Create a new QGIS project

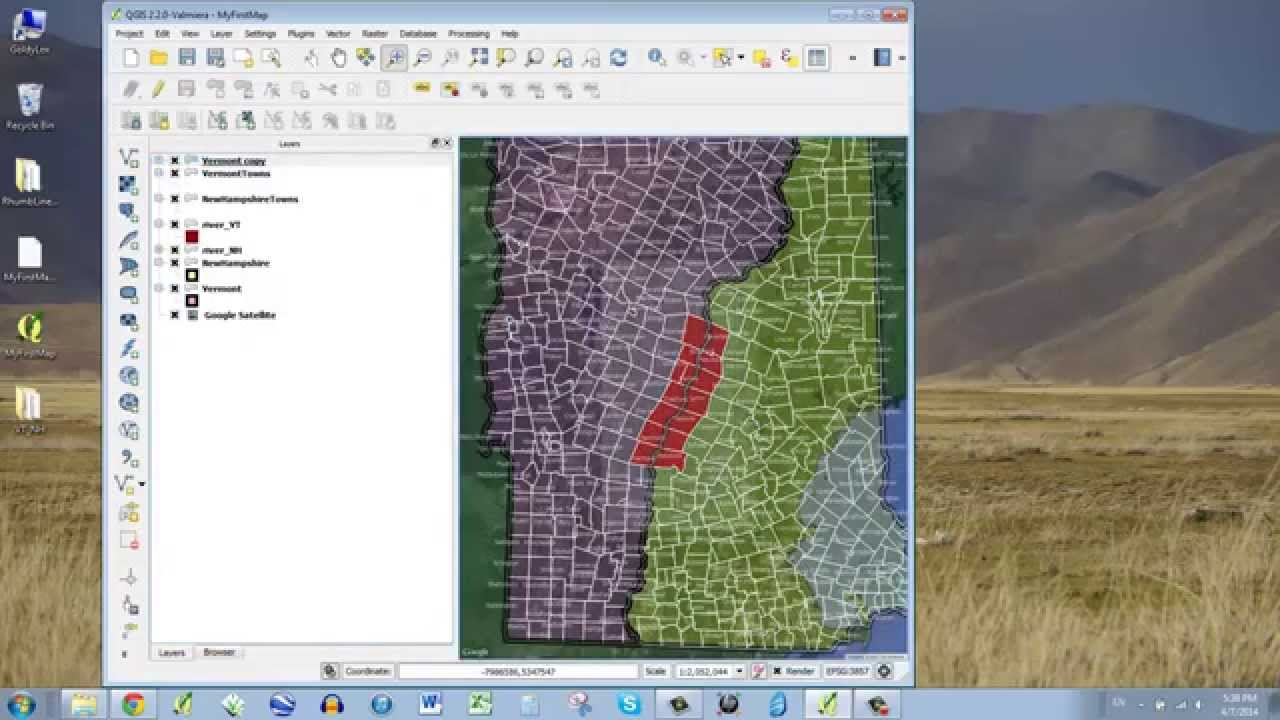131,58
